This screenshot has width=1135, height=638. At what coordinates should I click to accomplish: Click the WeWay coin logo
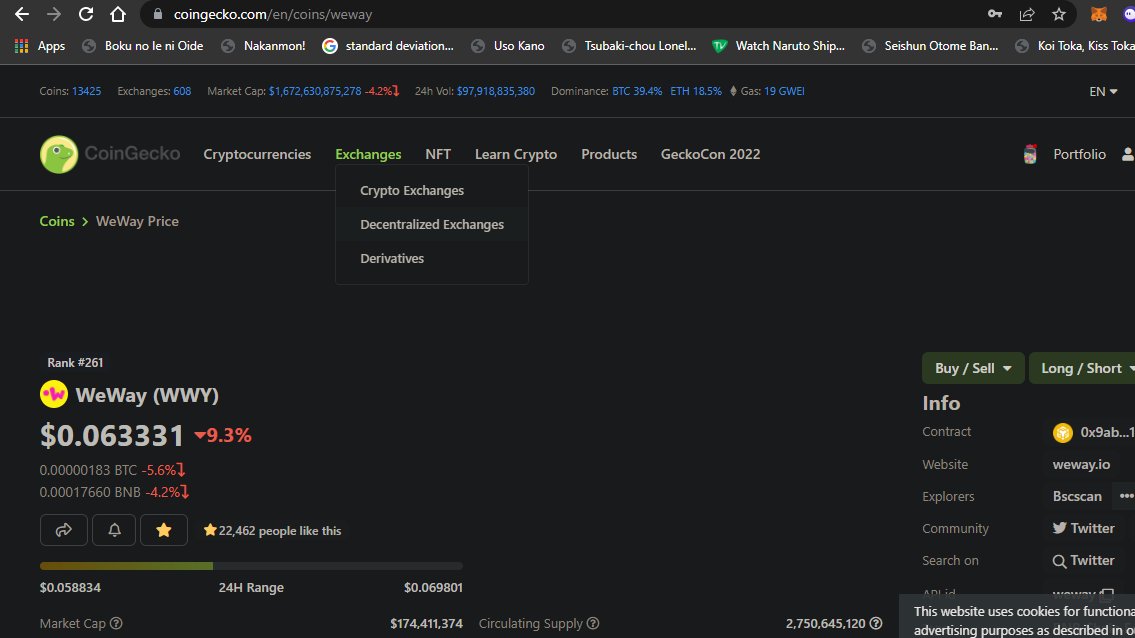point(54,395)
